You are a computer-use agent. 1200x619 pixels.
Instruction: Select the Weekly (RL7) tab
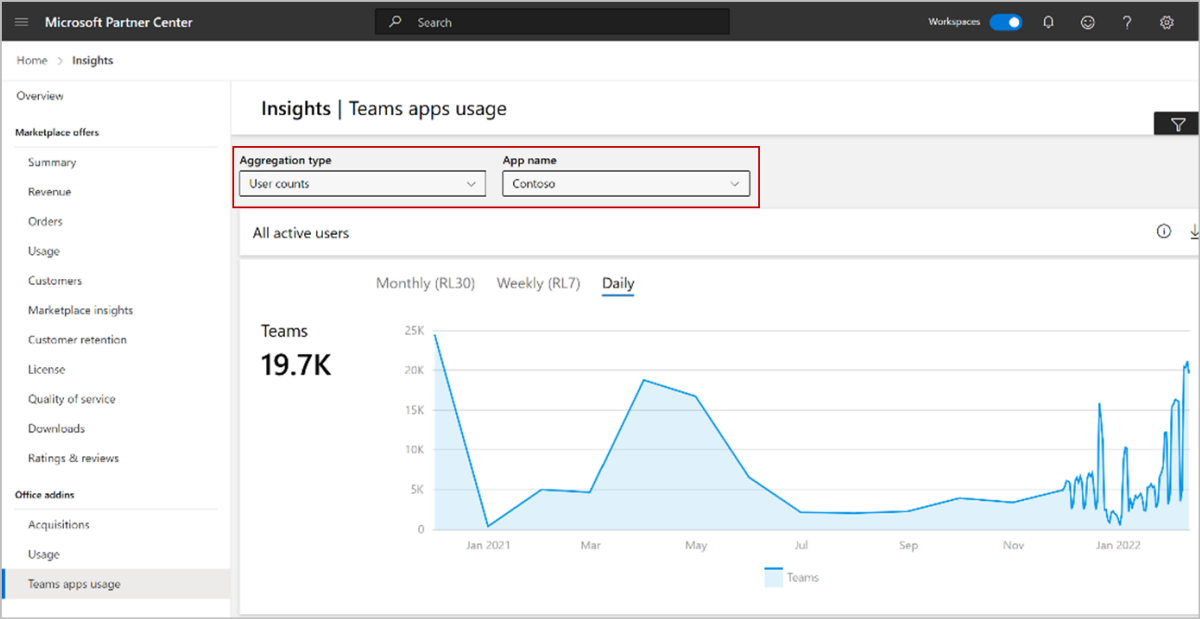coord(538,283)
